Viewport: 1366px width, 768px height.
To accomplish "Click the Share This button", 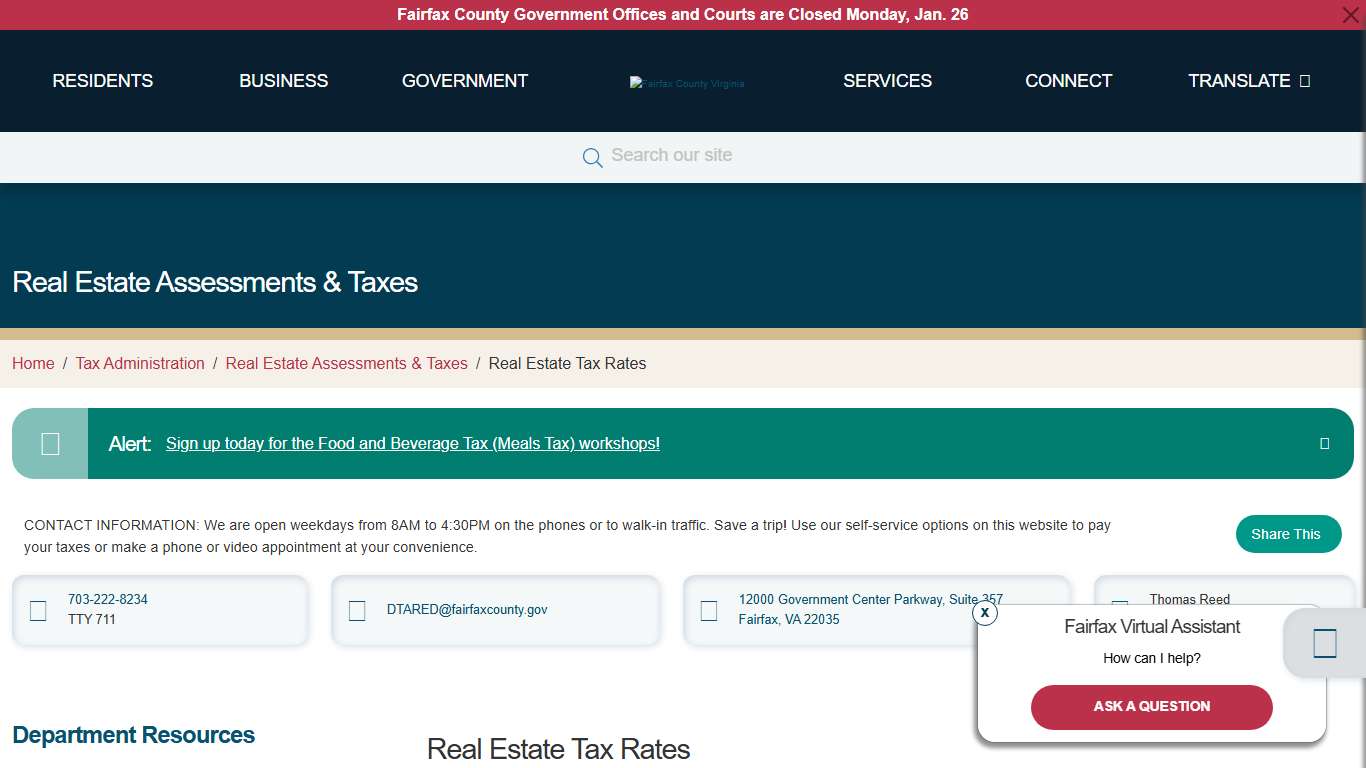I will click(1288, 534).
